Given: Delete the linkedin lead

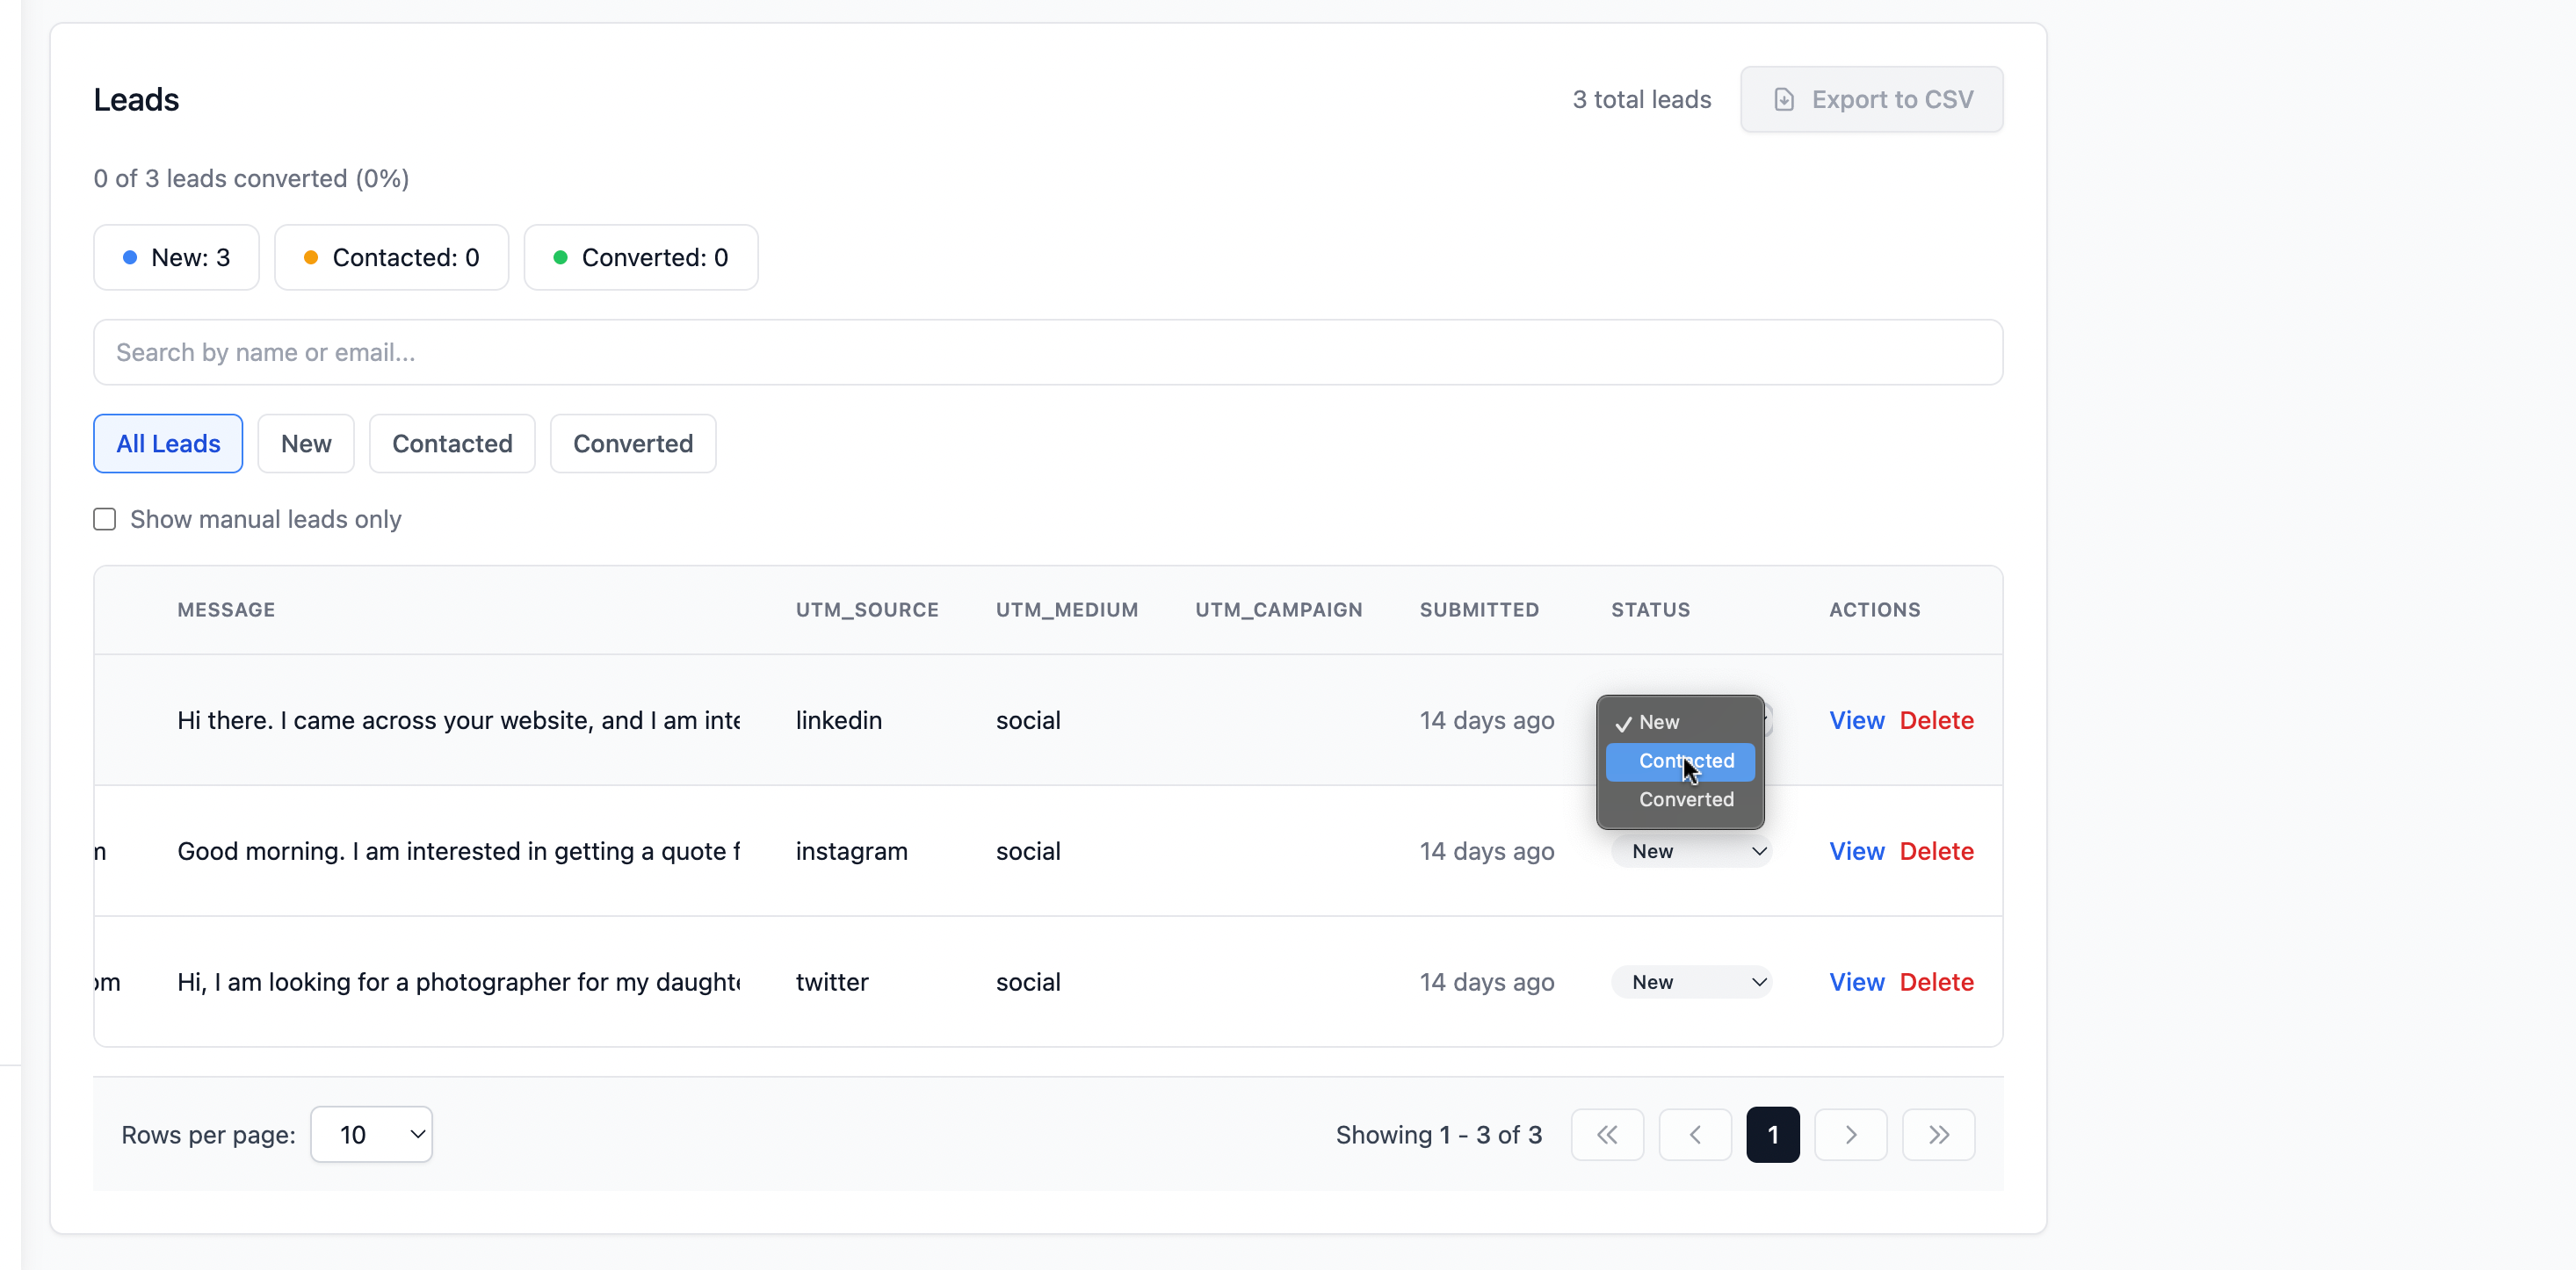Looking at the screenshot, I should coord(1937,720).
